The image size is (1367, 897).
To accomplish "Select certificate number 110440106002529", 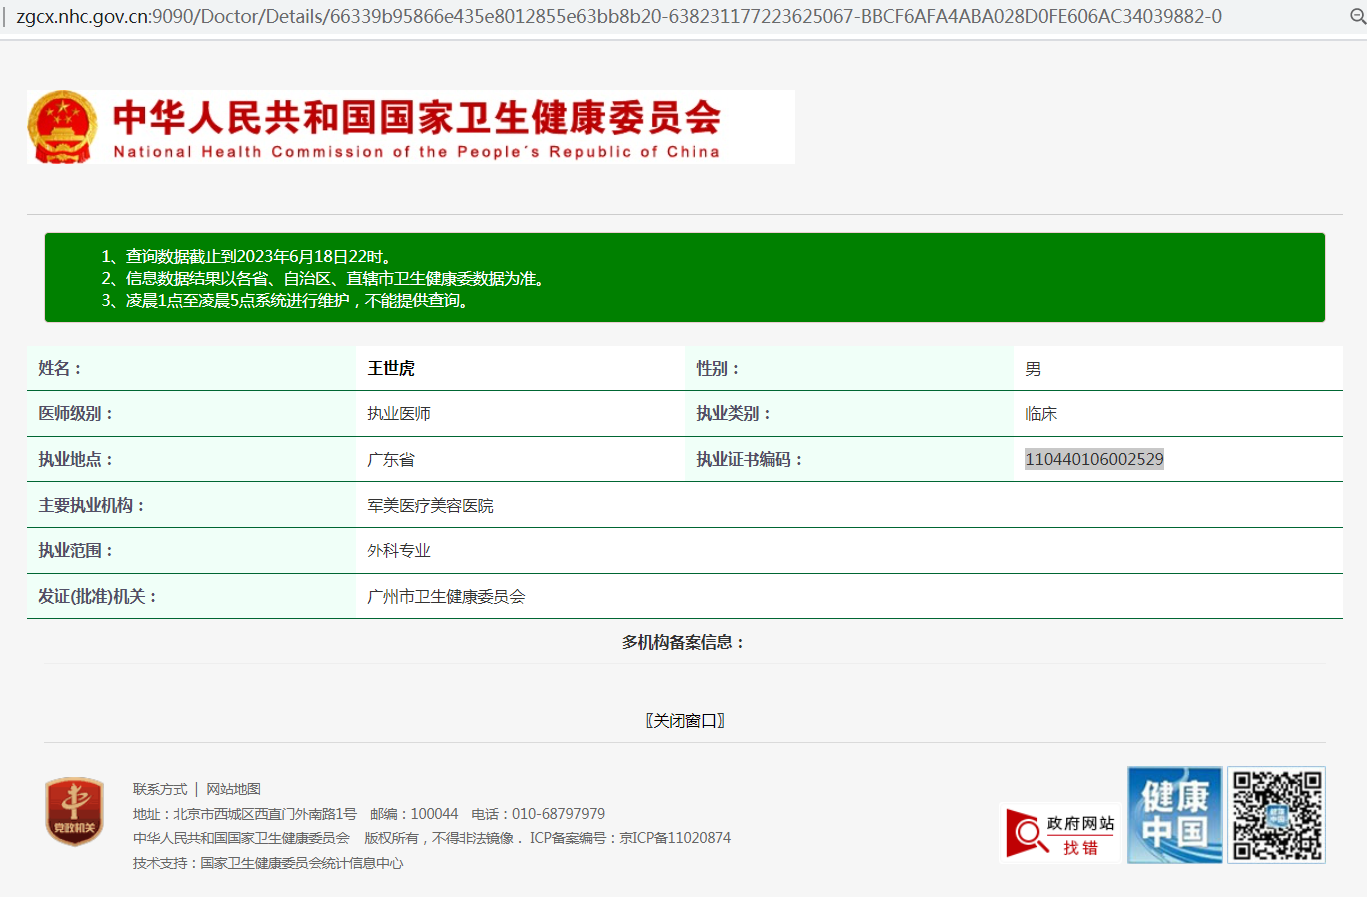I will click(x=1094, y=459).
